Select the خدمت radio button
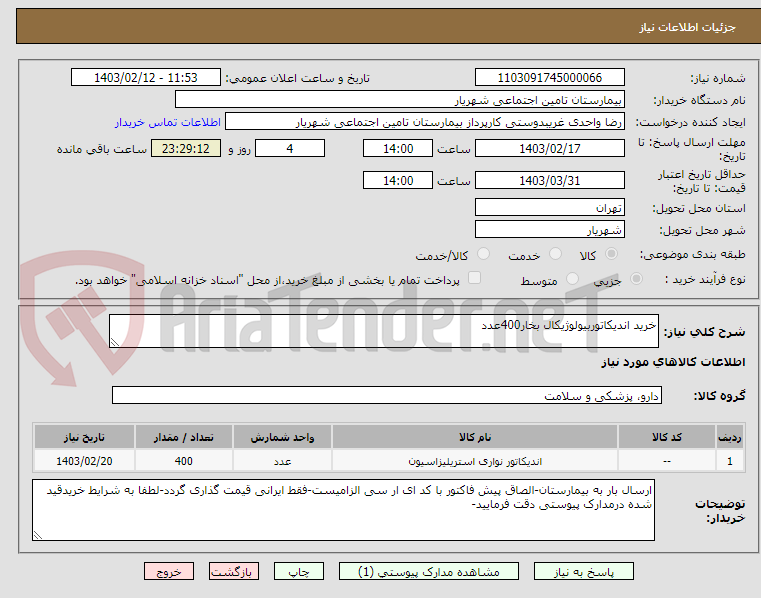This screenshot has height=598, width=761. point(555,253)
